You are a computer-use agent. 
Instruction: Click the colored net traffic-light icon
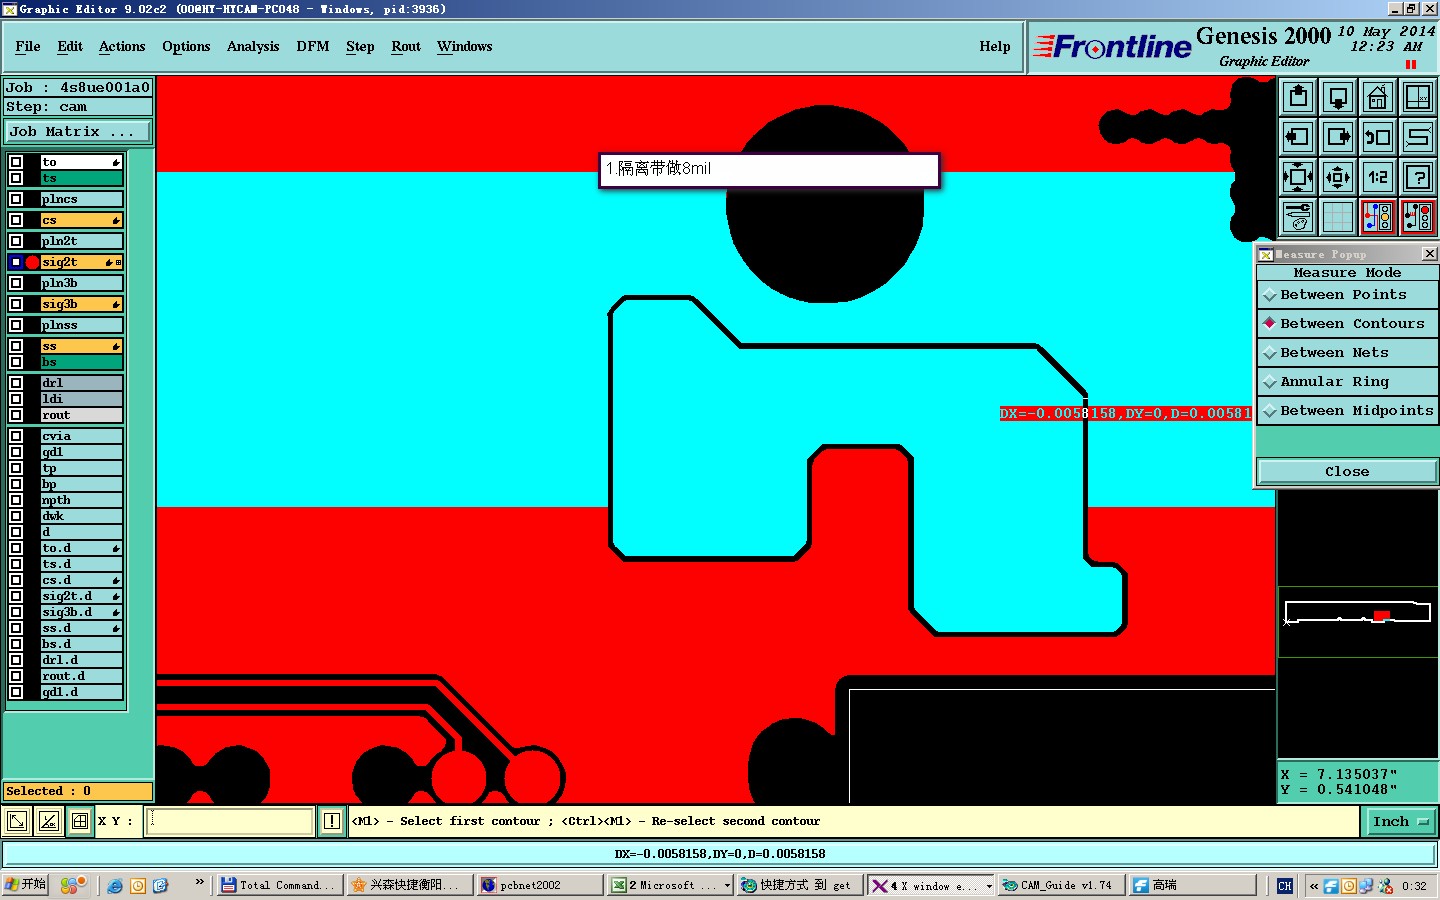point(1378,217)
